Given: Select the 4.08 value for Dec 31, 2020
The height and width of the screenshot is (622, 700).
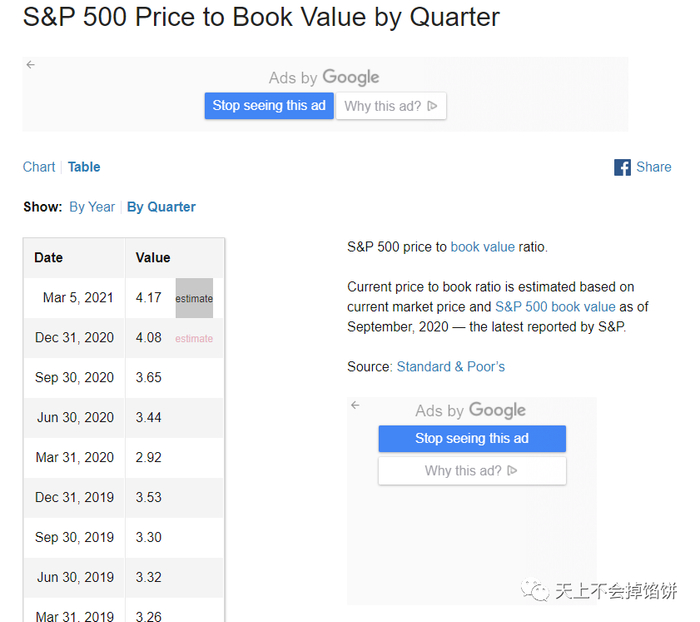Looking at the screenshot, I should (x=148, y=337).
